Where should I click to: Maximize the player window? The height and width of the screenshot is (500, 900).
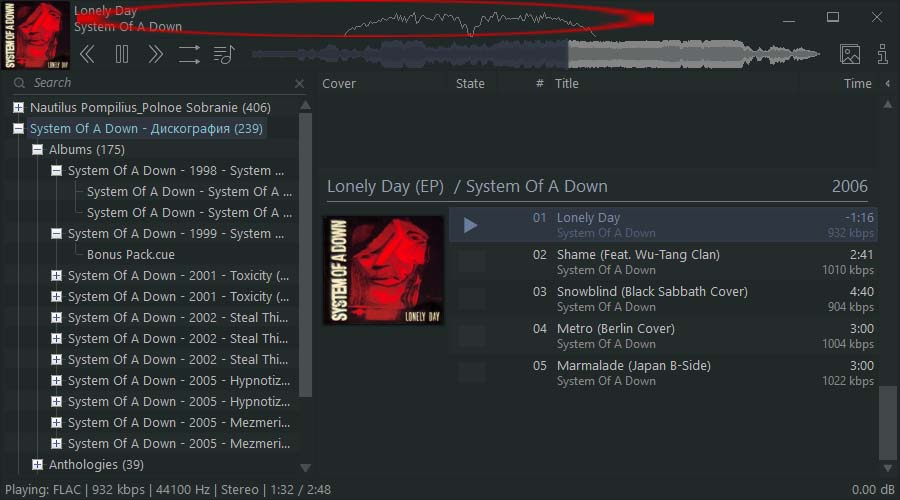(x=833, y=17)
